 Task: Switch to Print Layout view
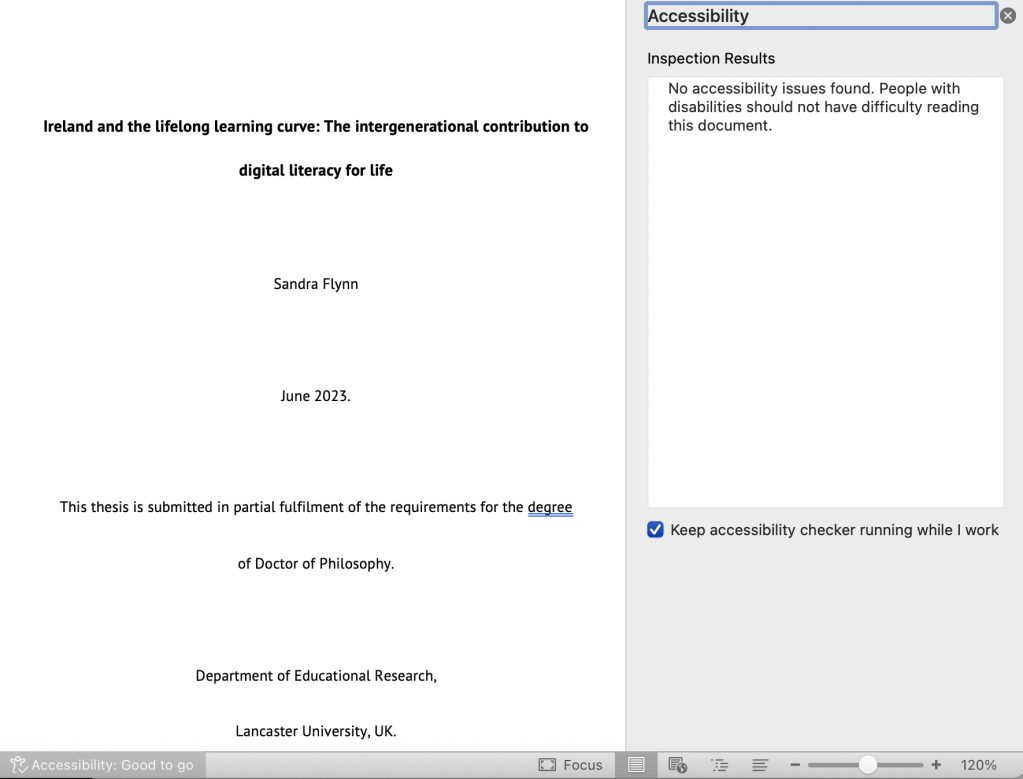[635, 765]
